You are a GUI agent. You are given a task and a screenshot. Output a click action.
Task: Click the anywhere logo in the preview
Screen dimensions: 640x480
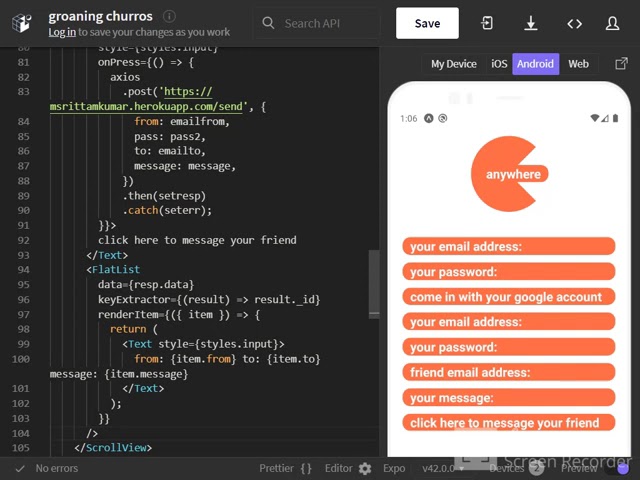pyautogui.click(x=509, y=174)
